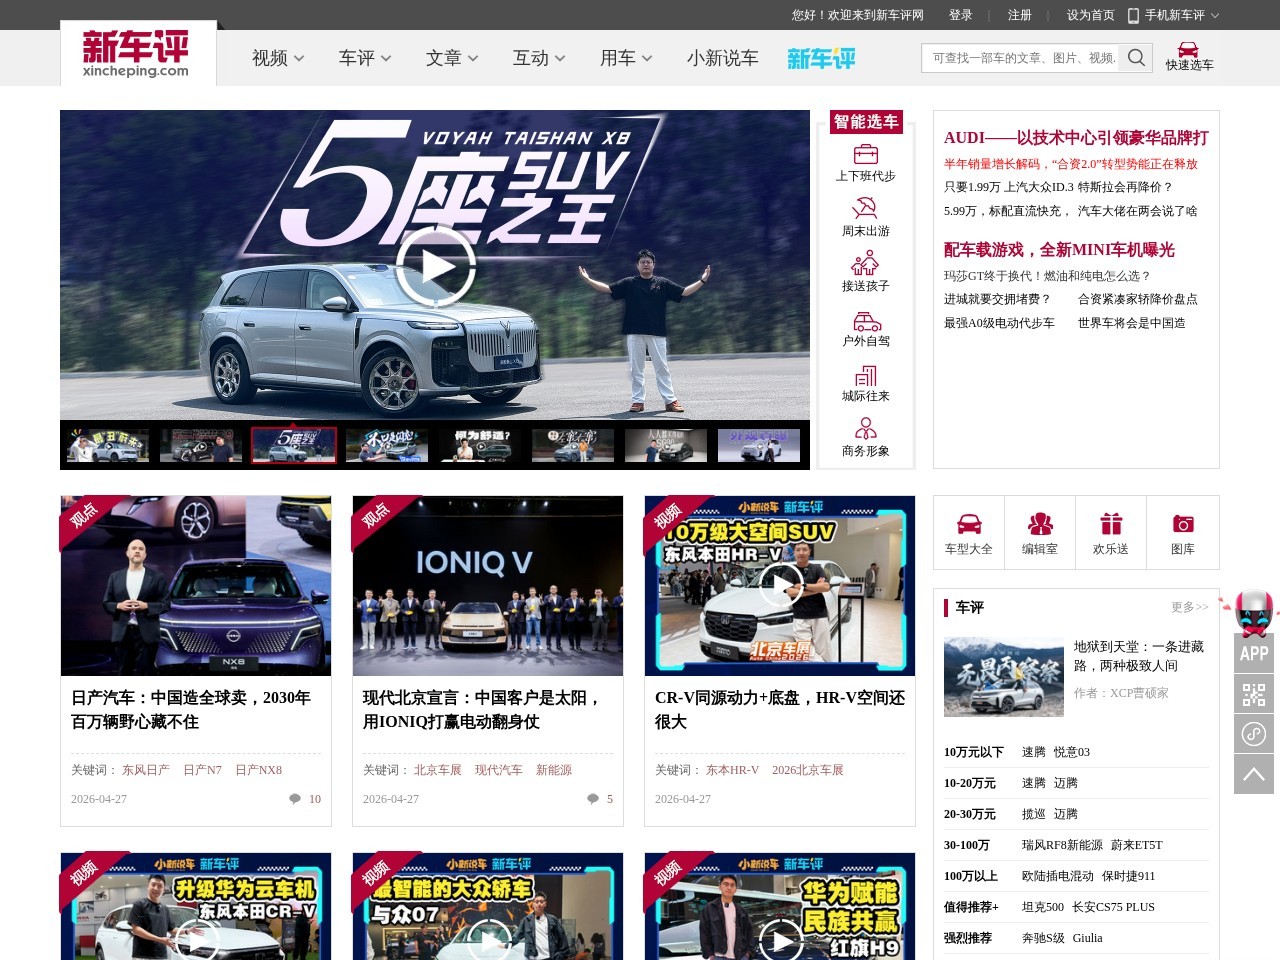Select the 城际往来 building icon
1280x960 pixels.
866,375
